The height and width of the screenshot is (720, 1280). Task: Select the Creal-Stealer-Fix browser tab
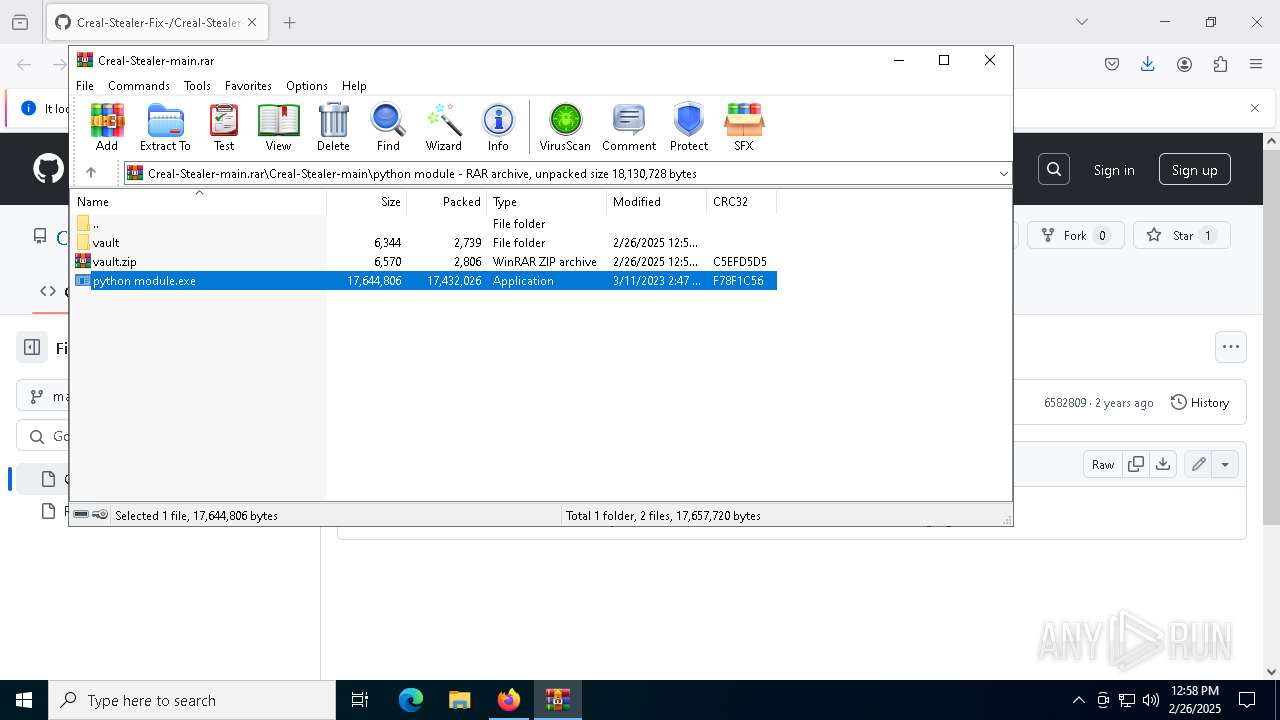(x=155, y=22)
